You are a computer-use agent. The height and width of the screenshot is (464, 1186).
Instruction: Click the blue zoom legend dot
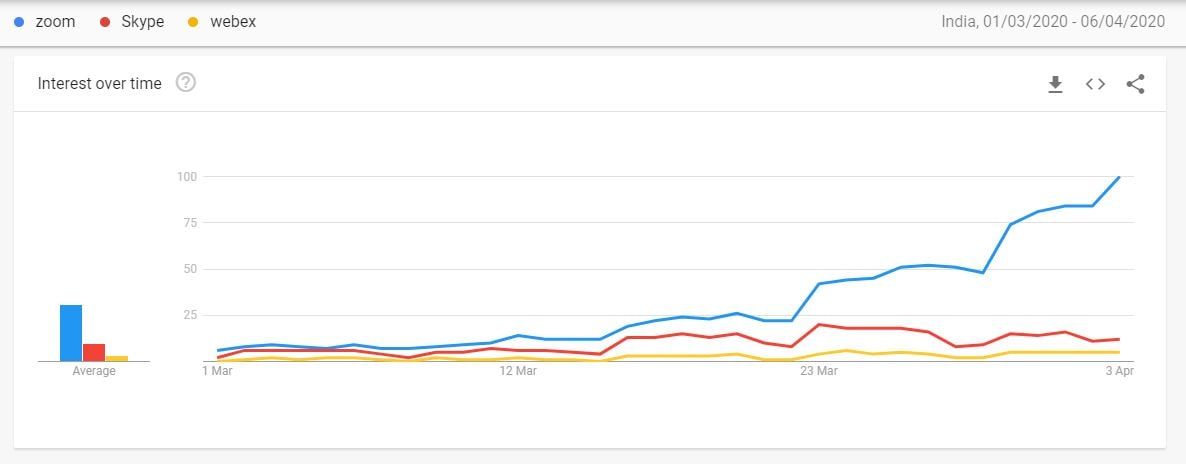tap(19, 22)
